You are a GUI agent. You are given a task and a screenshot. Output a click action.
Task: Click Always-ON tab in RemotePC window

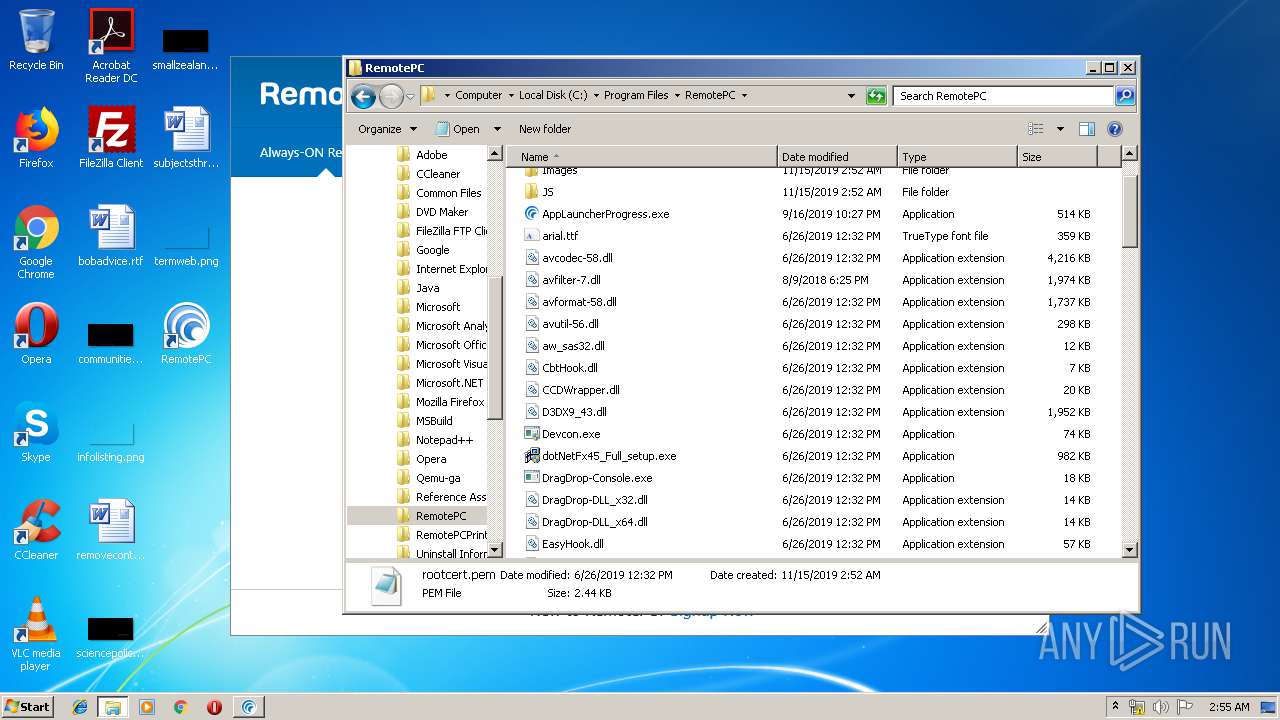(301, 153)
